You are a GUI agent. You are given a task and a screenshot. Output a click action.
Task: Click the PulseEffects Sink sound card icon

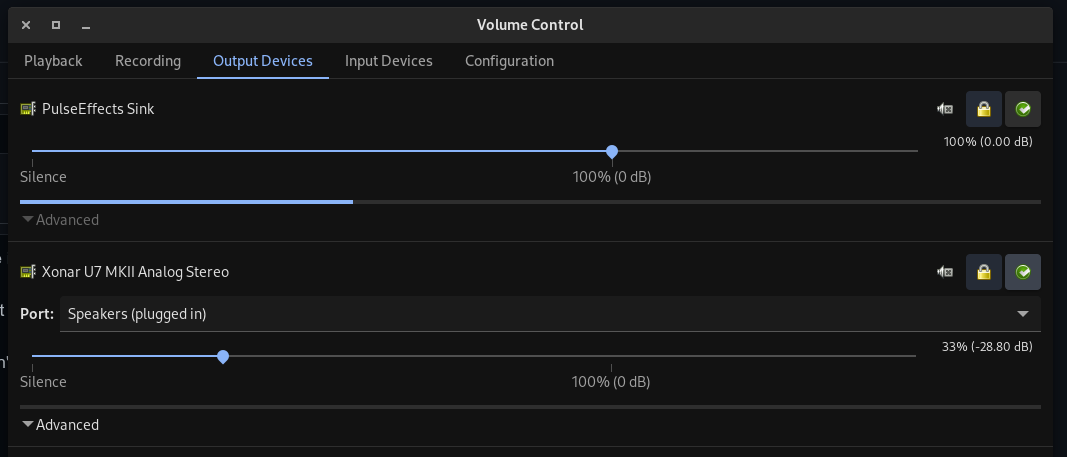click(x=28, y=109)
